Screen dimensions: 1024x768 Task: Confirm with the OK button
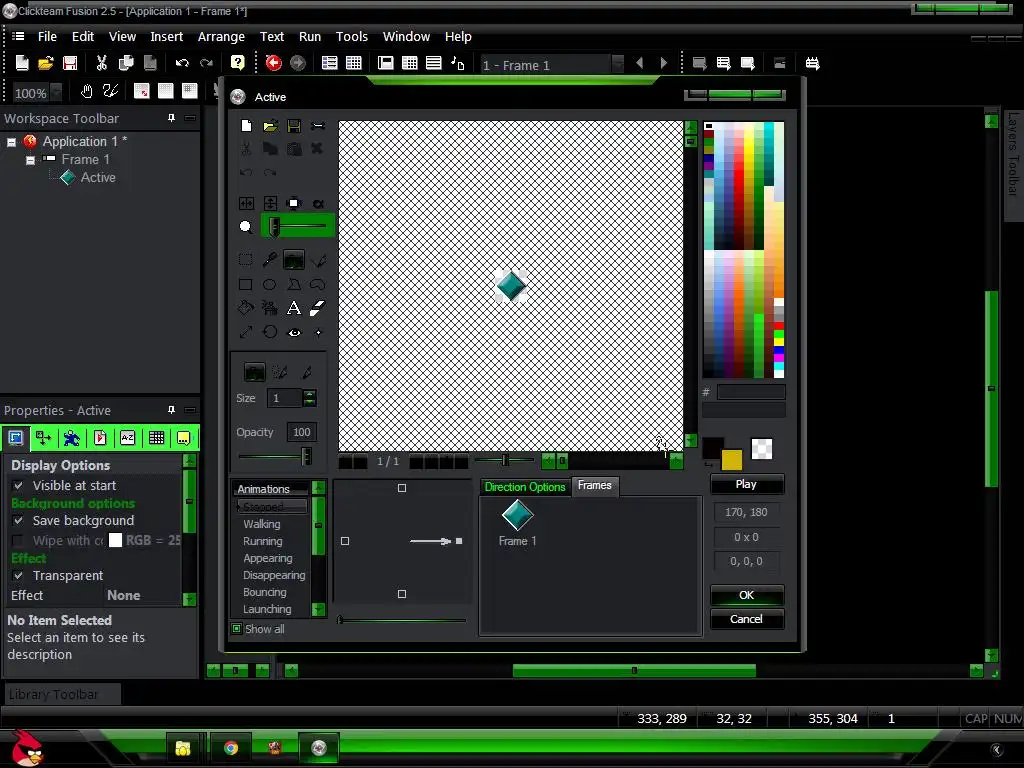746,595
